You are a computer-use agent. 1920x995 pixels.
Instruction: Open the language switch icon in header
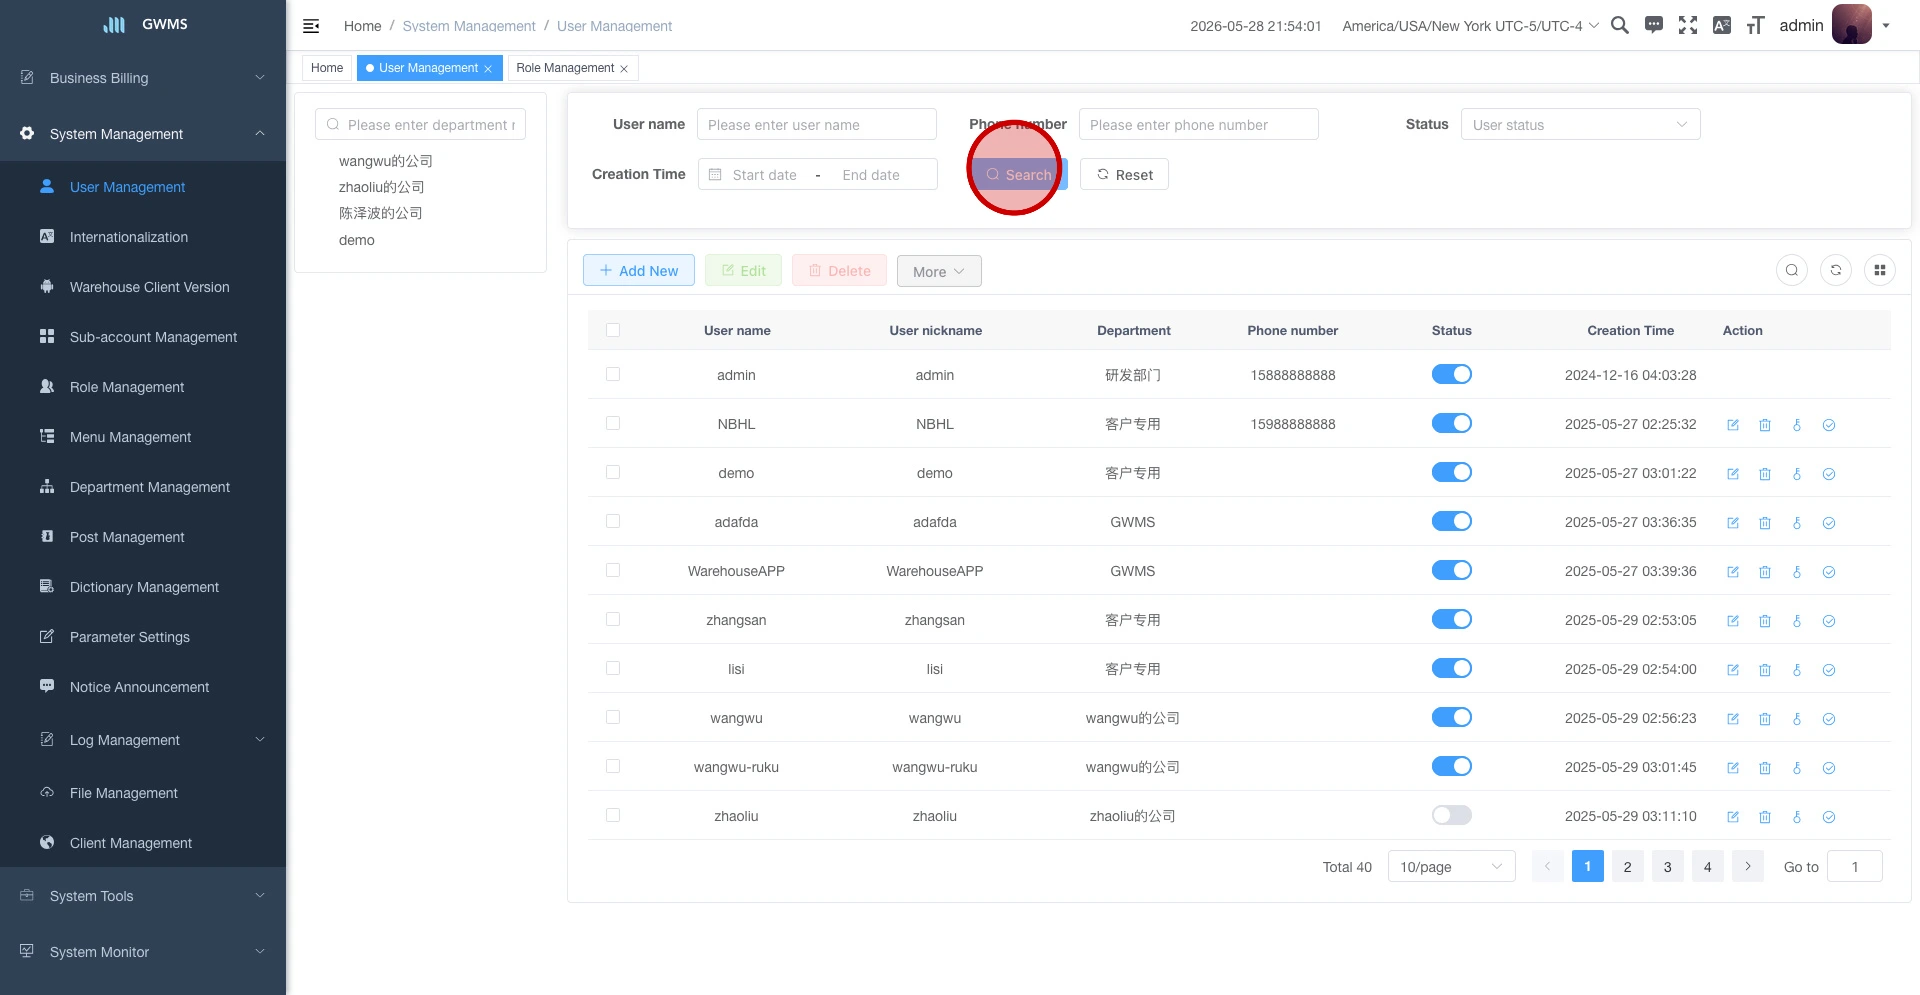tap(1722, 25)
